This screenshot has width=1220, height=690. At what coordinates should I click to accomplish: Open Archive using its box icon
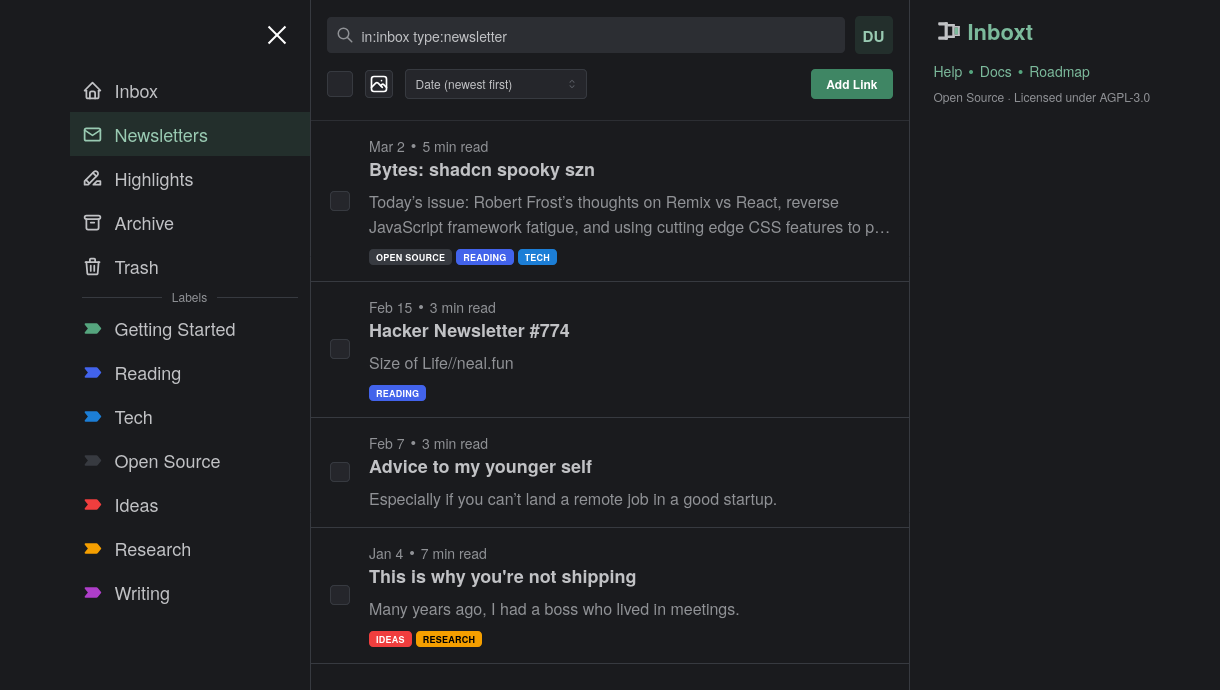[92, 223]
